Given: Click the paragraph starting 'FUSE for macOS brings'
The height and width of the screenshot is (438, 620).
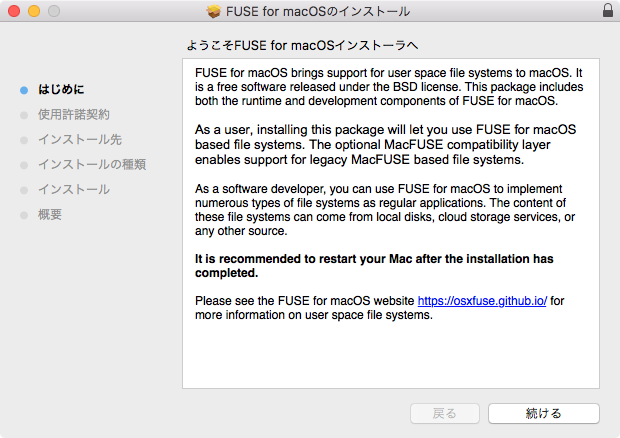Looking at the screenshot, I should [389, 87].
